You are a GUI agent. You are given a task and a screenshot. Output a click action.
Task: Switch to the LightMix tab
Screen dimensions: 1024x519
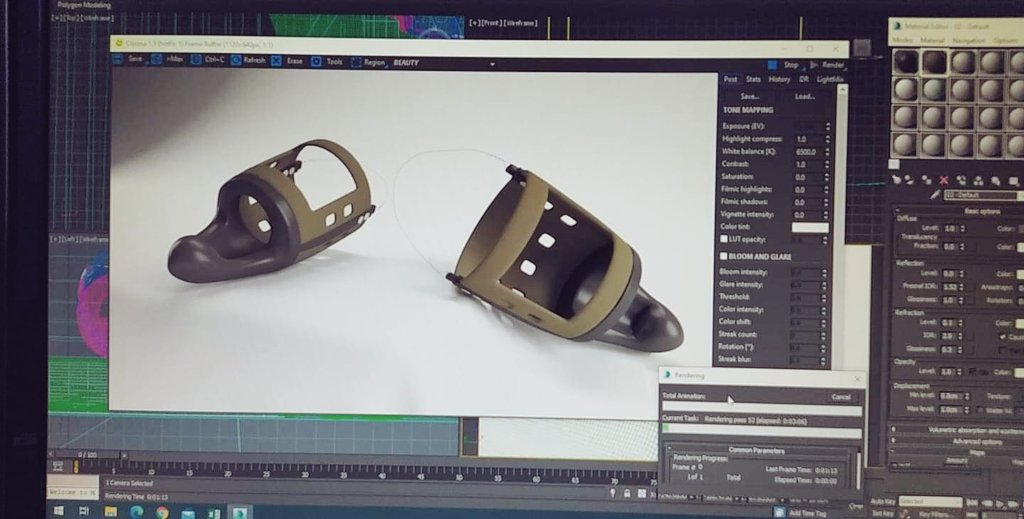(x=830, y=80)
